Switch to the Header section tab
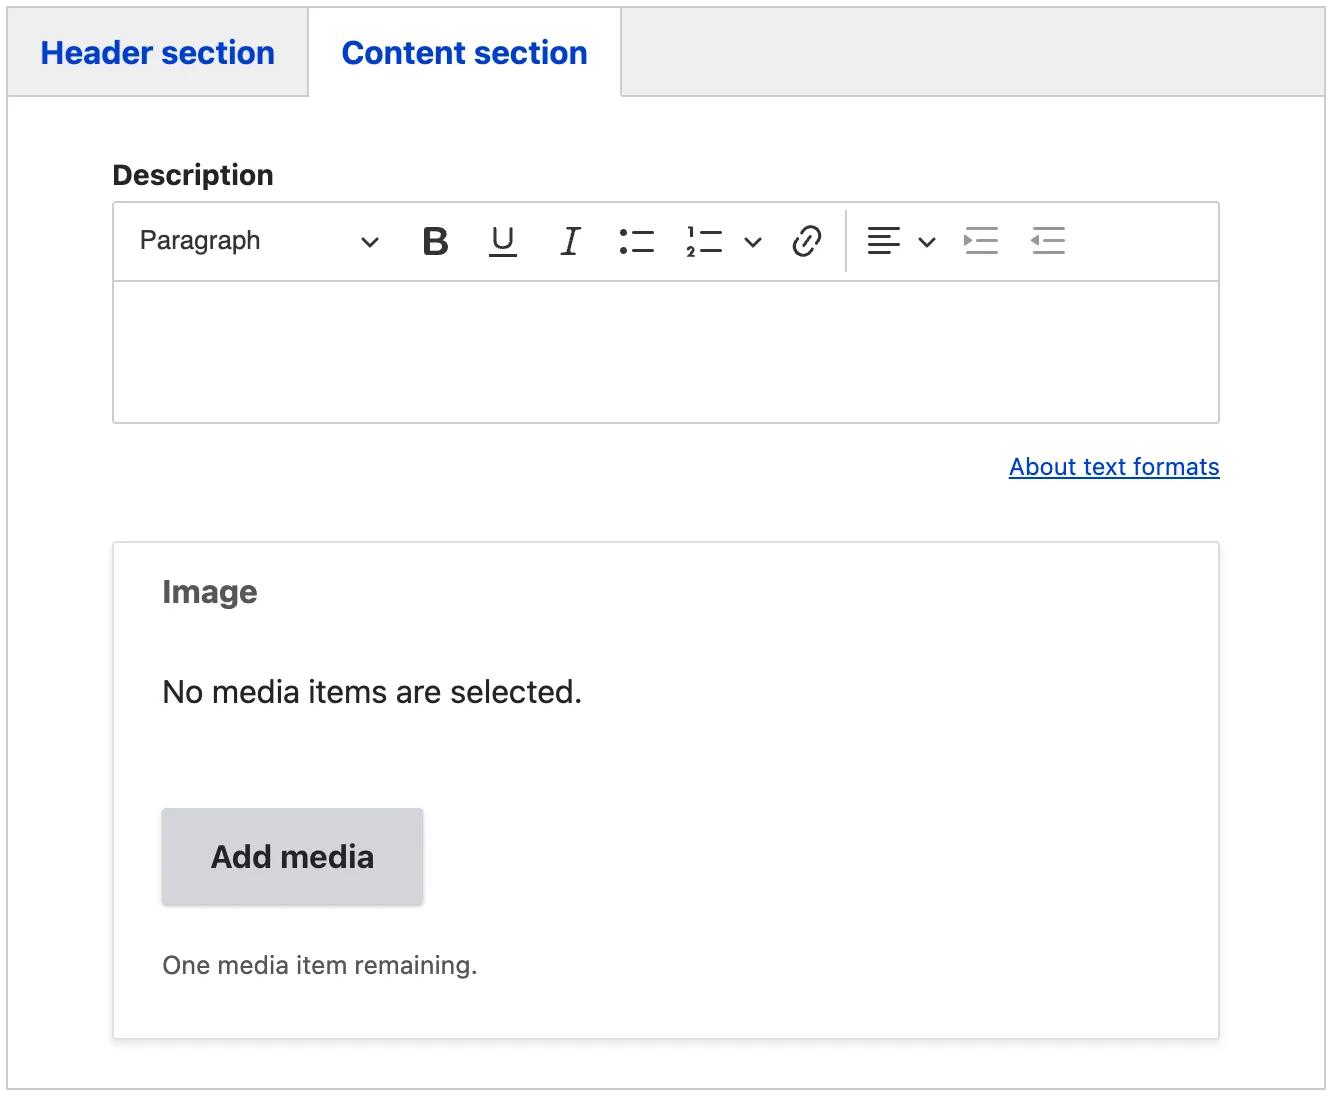Screen dimensions: 1334x1098 click(x=158, y=53)
